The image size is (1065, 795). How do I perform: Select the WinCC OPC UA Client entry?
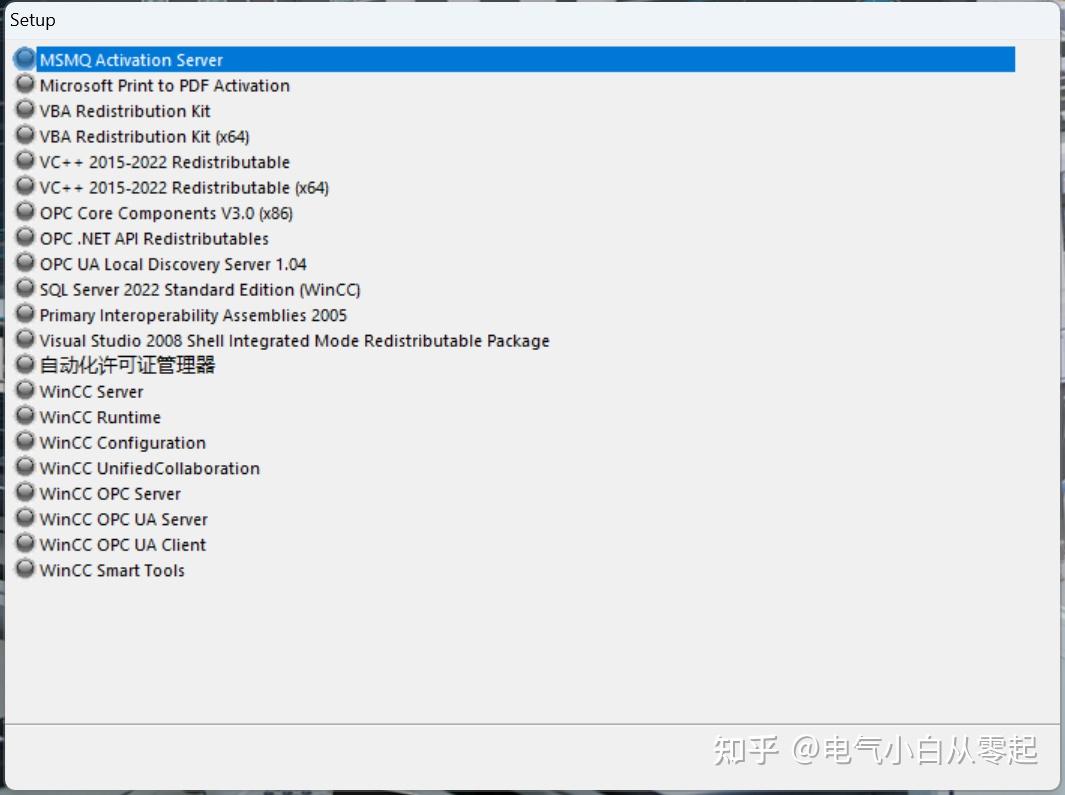(122, 544)
